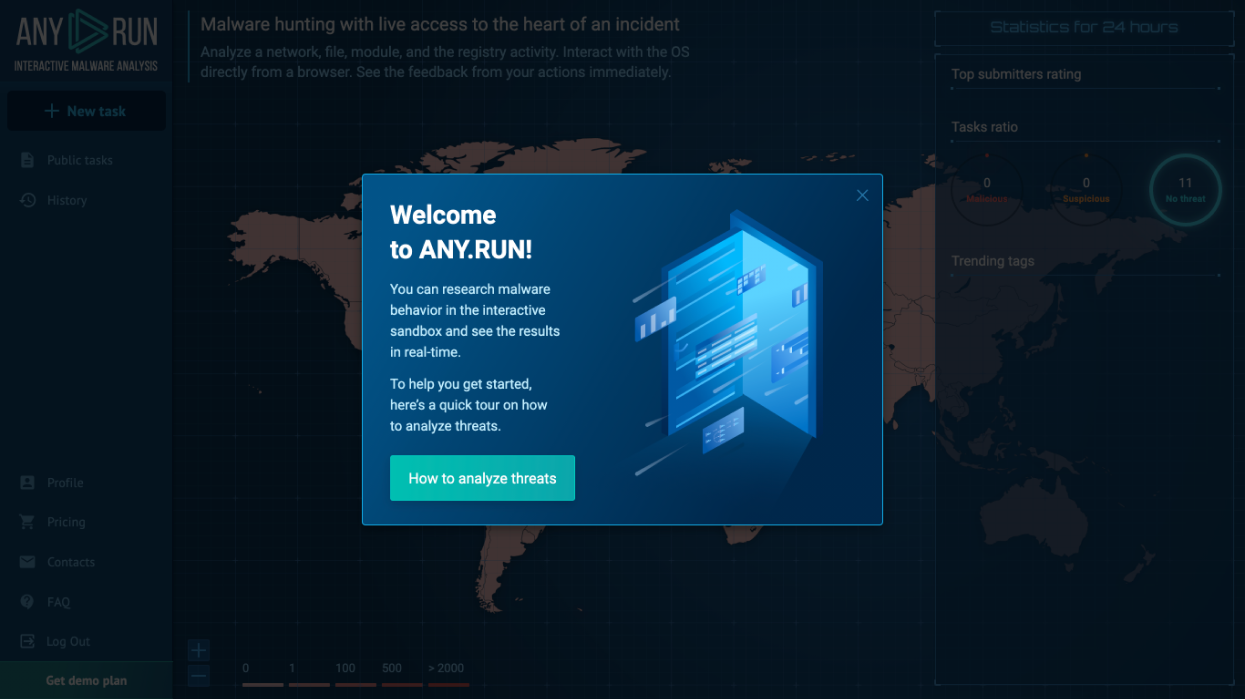The image size is (1245, 700).
Task: Click the legend swatch under 0
Action: pos(263,685)
